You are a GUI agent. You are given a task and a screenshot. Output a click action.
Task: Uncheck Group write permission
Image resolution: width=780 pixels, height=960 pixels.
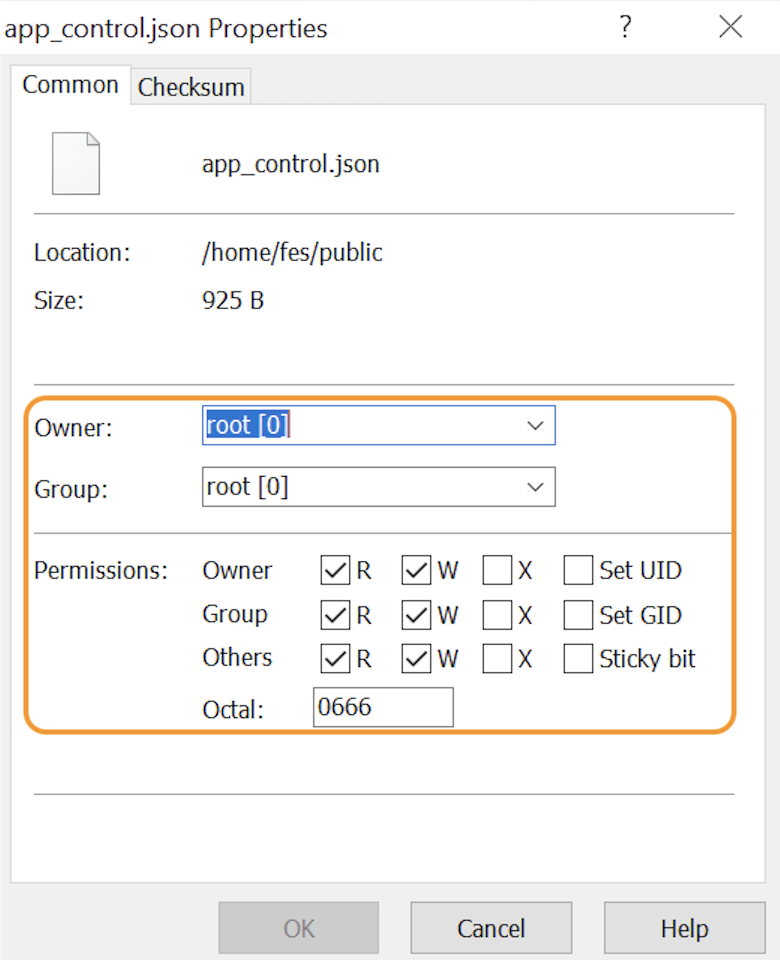click(x=416, y=615)
